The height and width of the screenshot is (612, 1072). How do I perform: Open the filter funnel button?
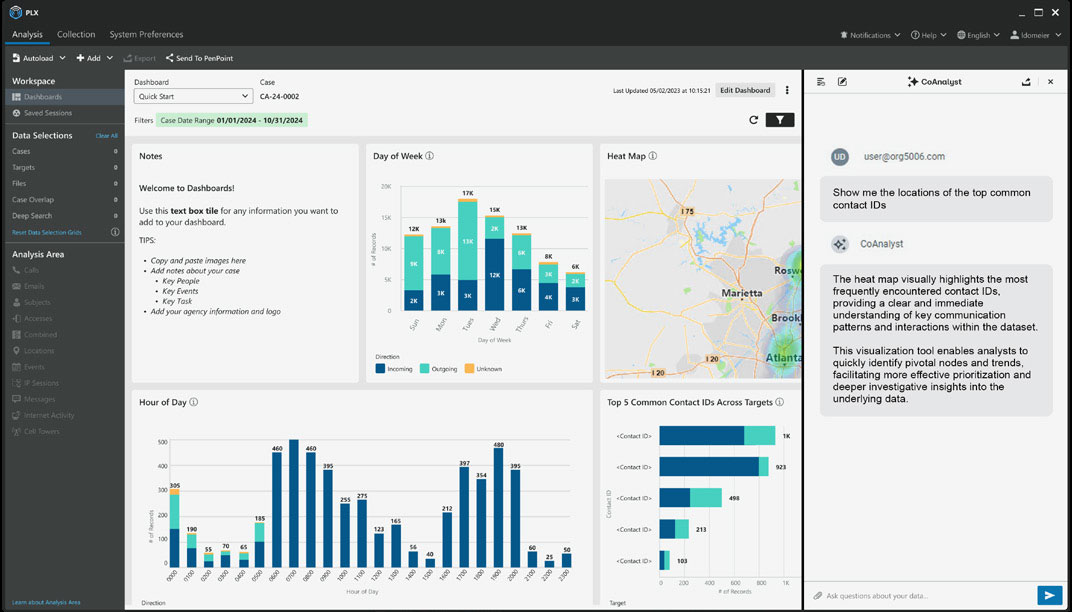[779, 120]
